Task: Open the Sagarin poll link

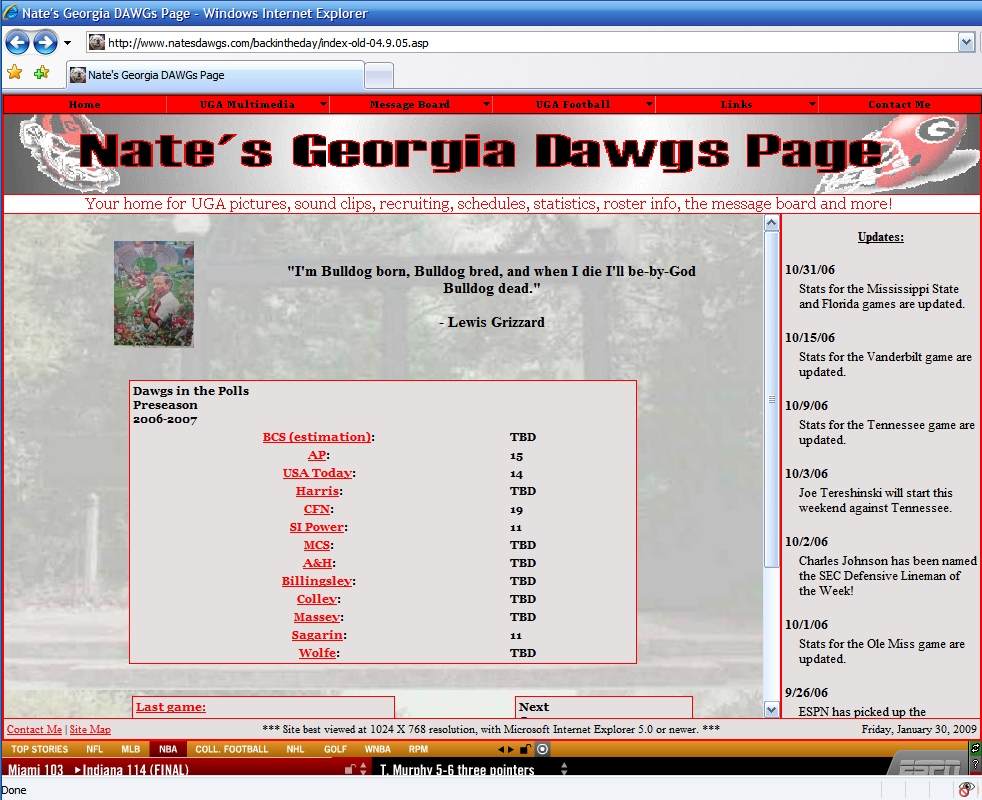Action: 317,635
